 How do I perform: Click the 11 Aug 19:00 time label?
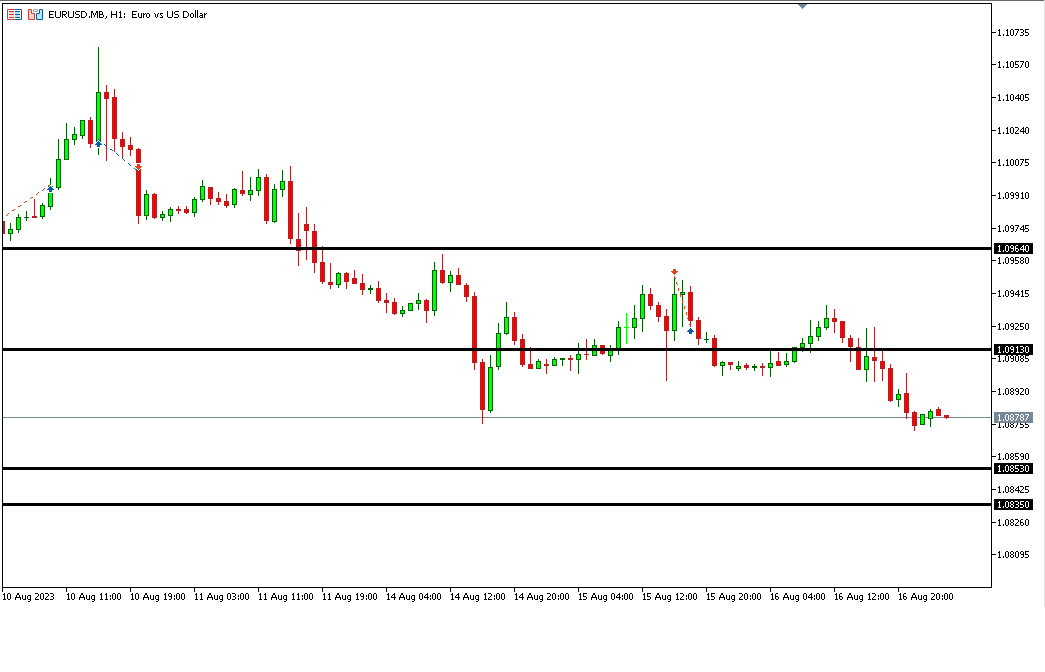coord(349,597)
